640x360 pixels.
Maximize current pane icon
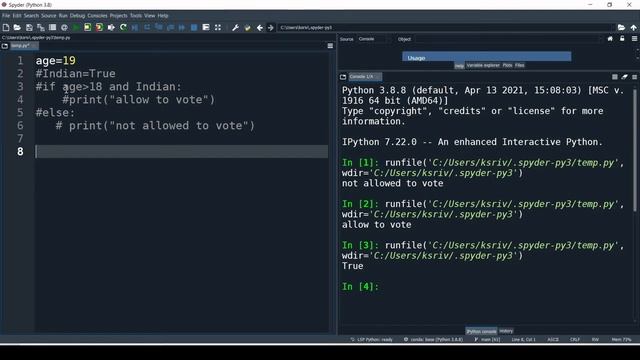(x=206, y=27)
